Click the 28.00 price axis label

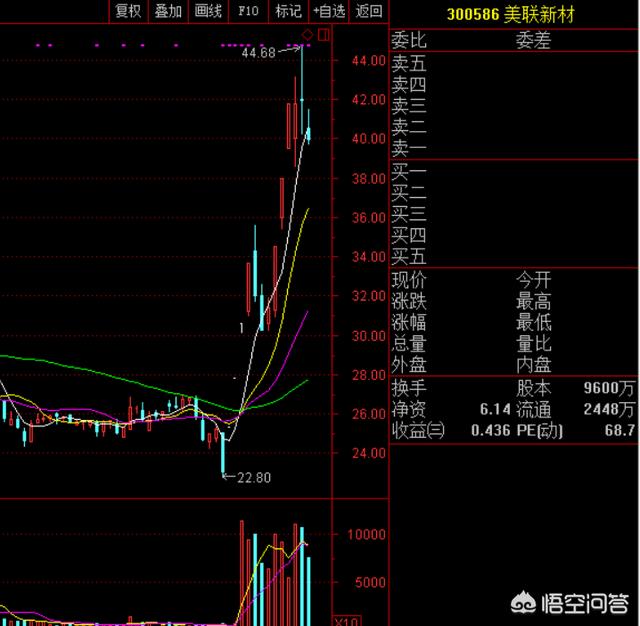point(369,375)
